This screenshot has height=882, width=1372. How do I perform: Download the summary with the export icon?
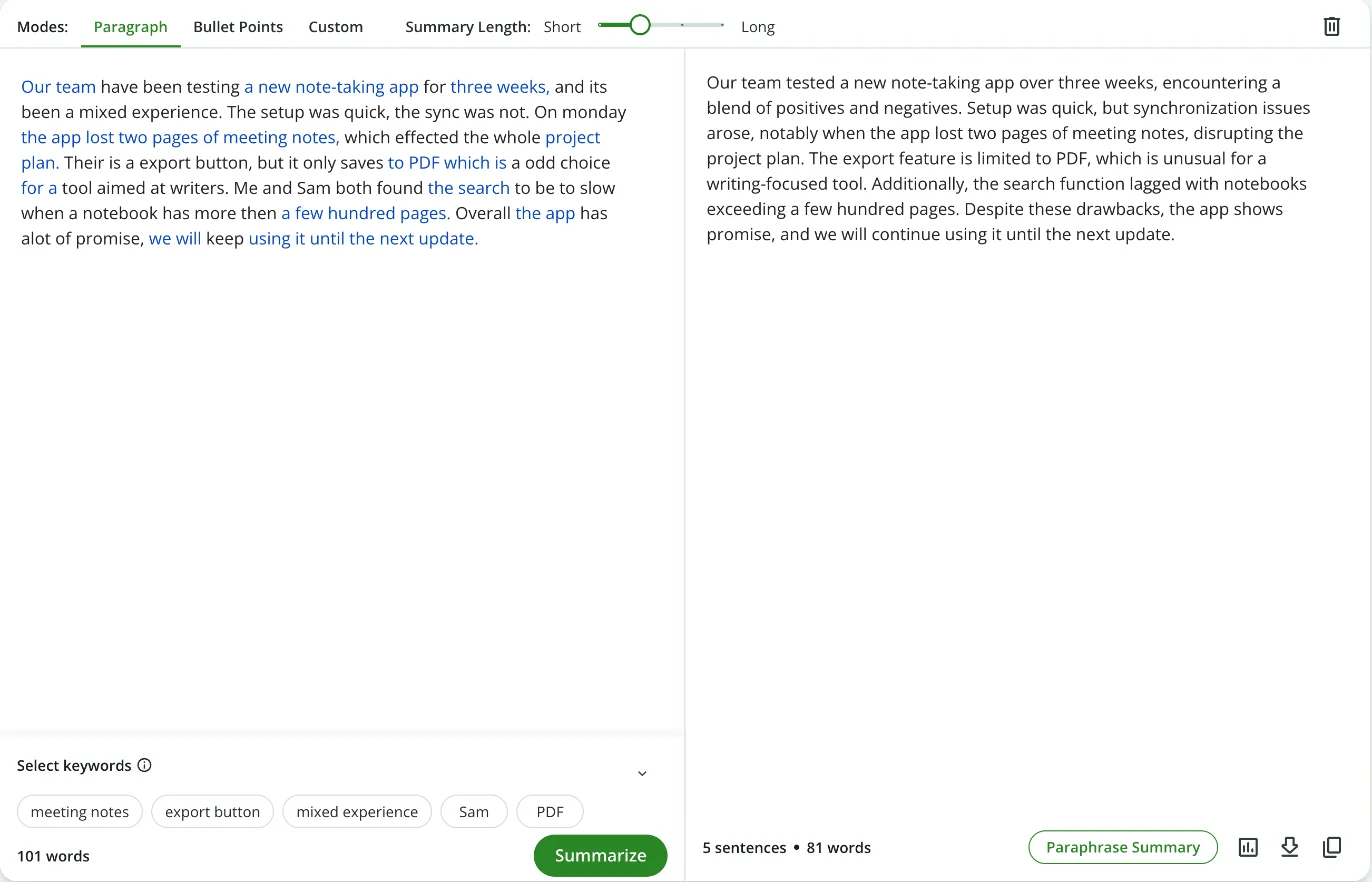click(1290, 848)
